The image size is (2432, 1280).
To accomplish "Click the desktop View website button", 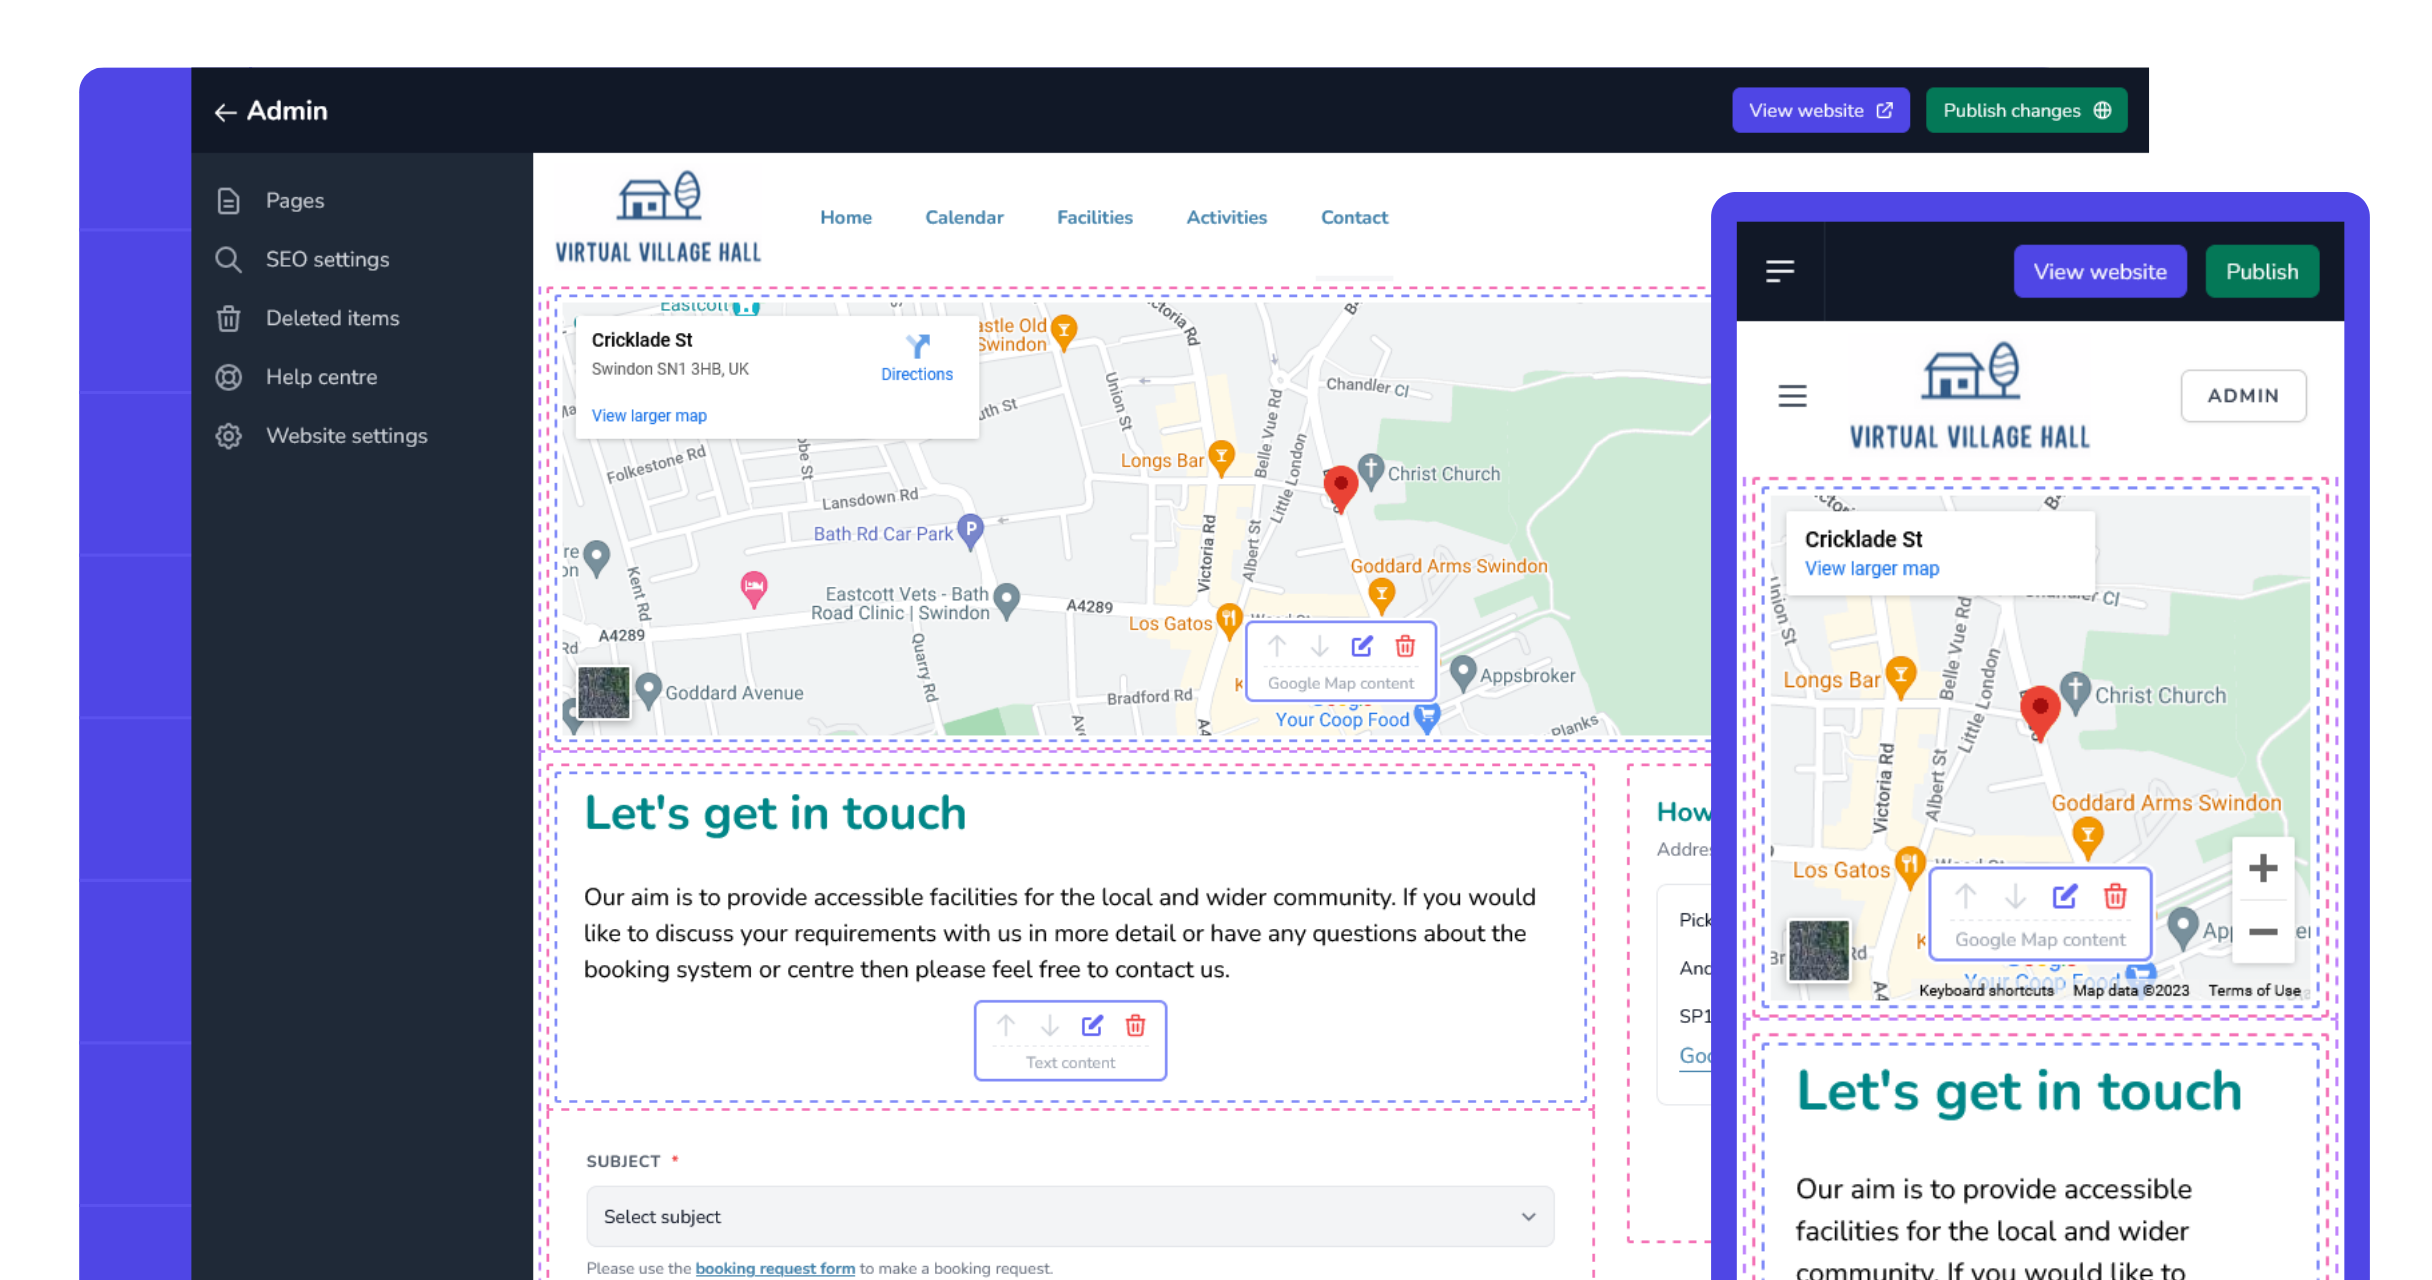I will [x=1820, y=110].
